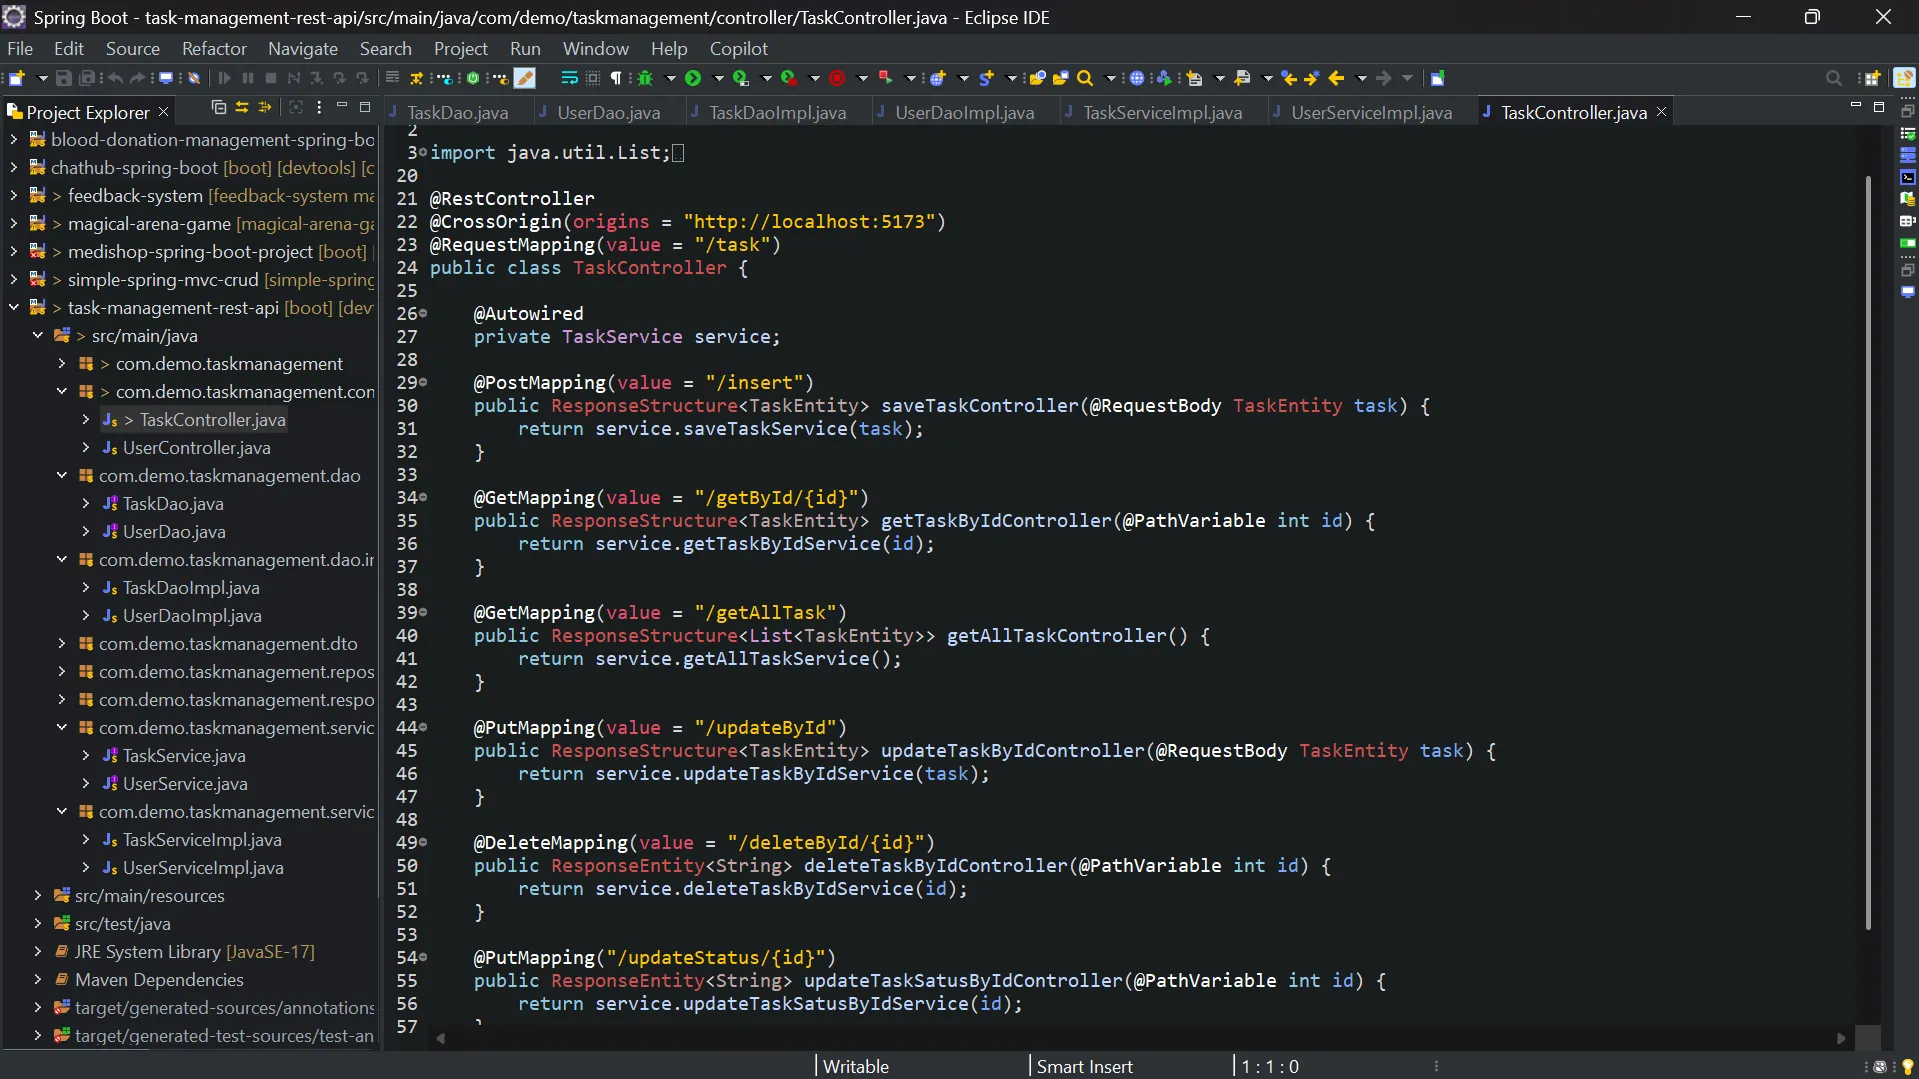Open the Console monitor icon in right trim

1908,291
